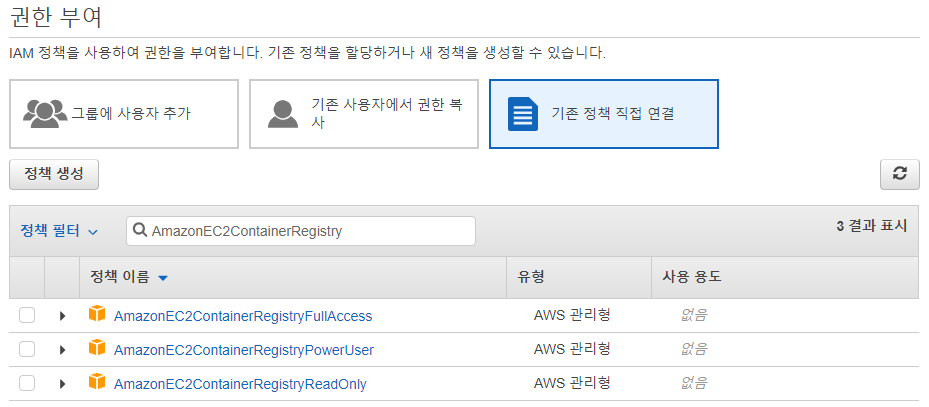This screenshot has height=407, width=929.
Task: Check the AmazonEC2ContainerRegistryFullAccess policy checkbox
Action: click(27, 316)
